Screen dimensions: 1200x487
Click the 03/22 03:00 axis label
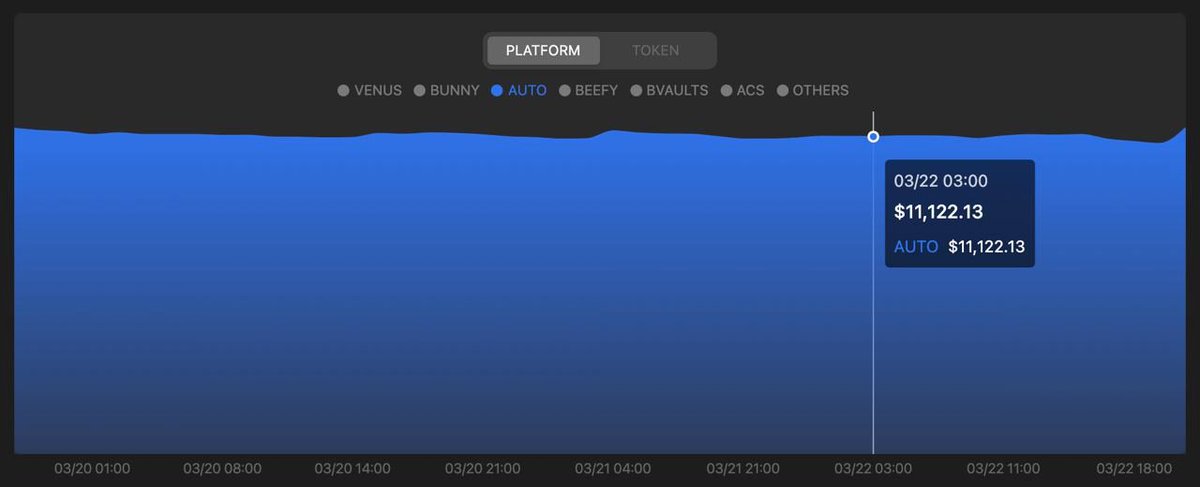[x=873, y=468]
